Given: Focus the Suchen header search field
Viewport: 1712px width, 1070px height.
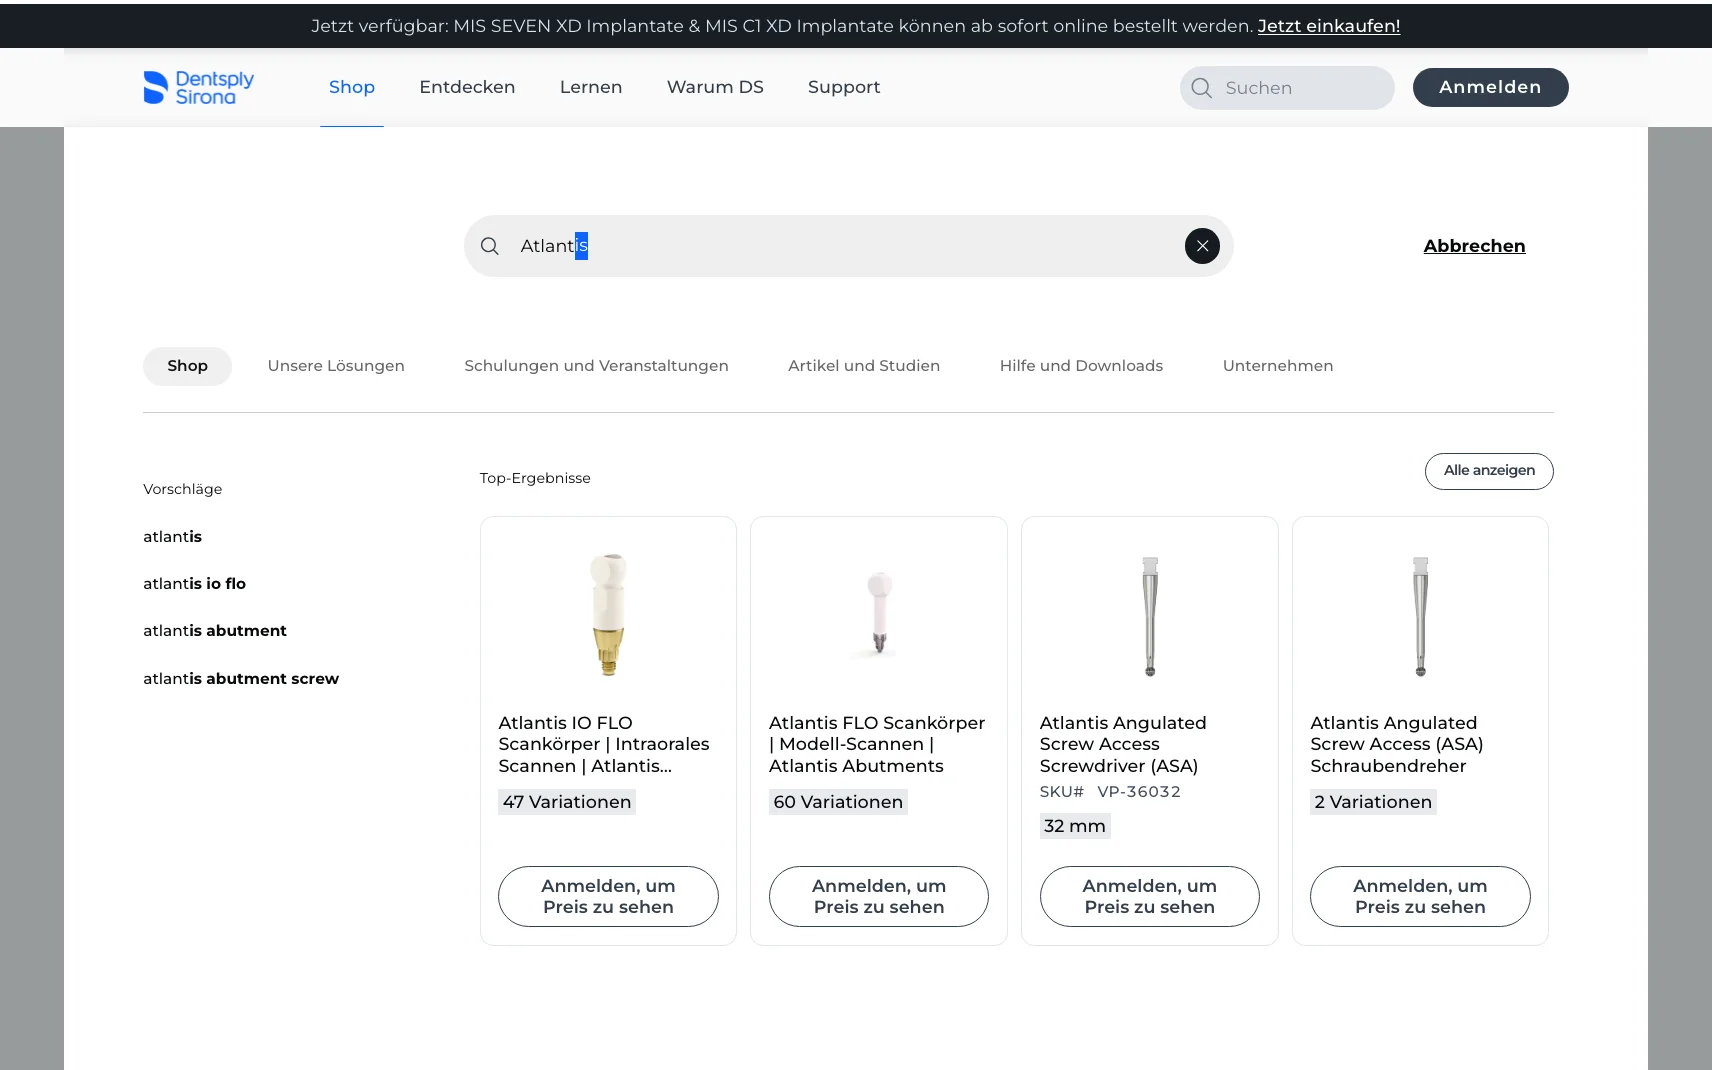Looking at the screenshot, I should (x=1287, y=88).
